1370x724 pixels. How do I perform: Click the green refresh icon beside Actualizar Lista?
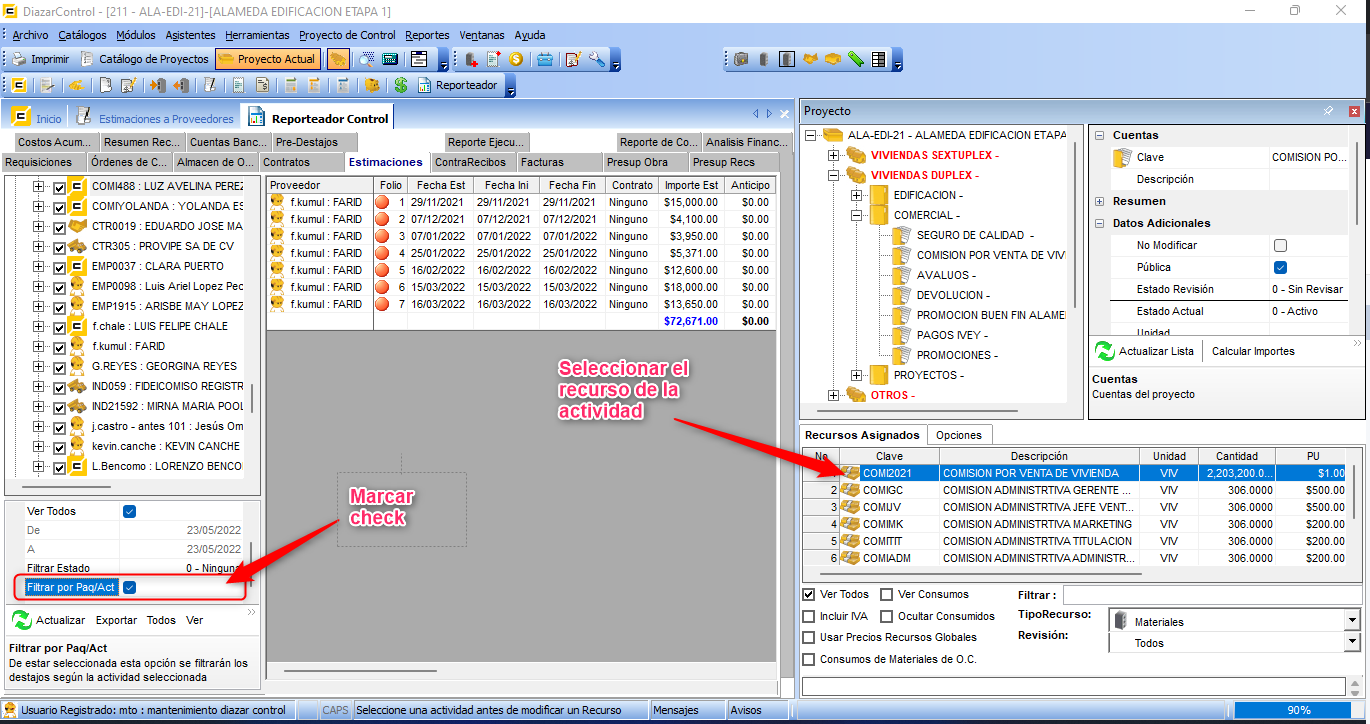coord(1104,351)
